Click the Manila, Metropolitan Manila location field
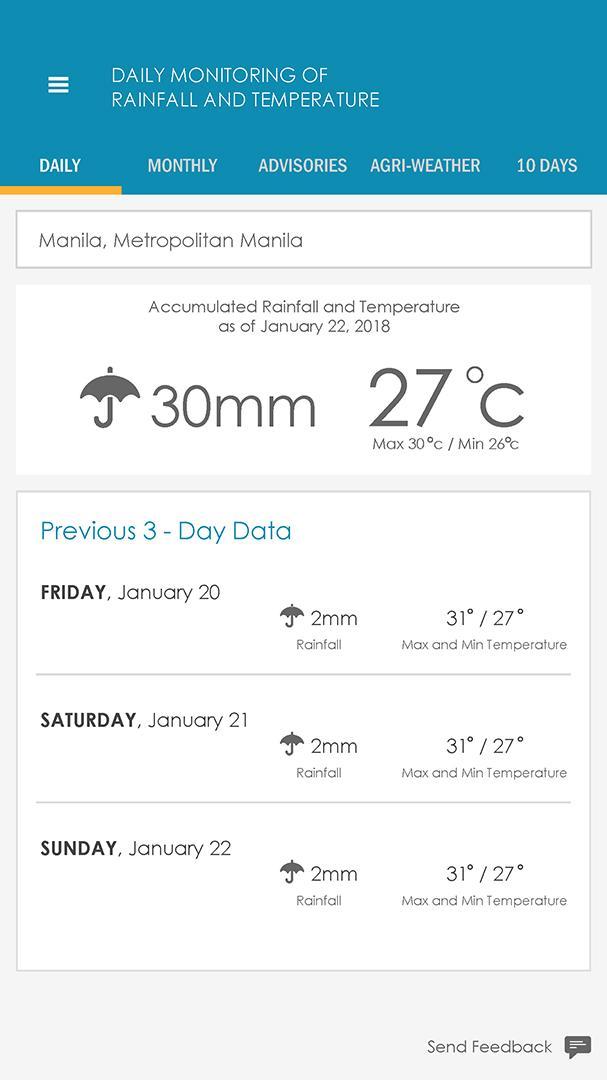The image size is (607, 1080). 303,240
